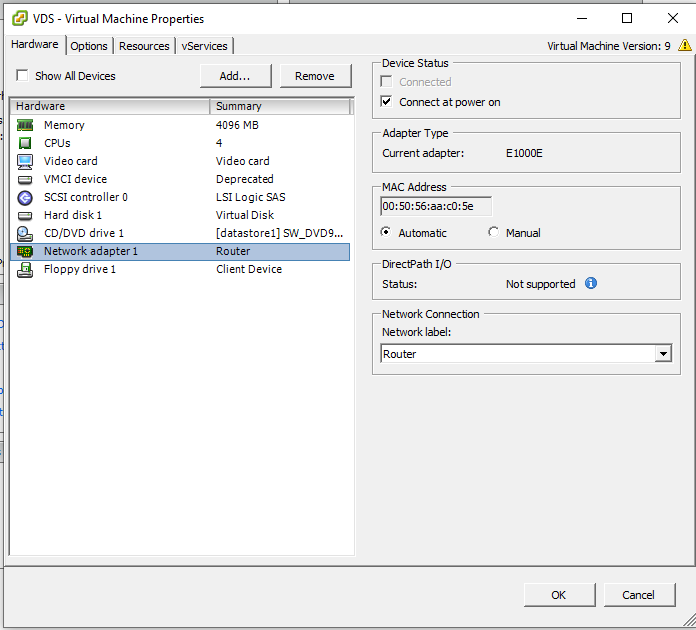
Task: Click the Cancel button
Action: pos(639,595)
